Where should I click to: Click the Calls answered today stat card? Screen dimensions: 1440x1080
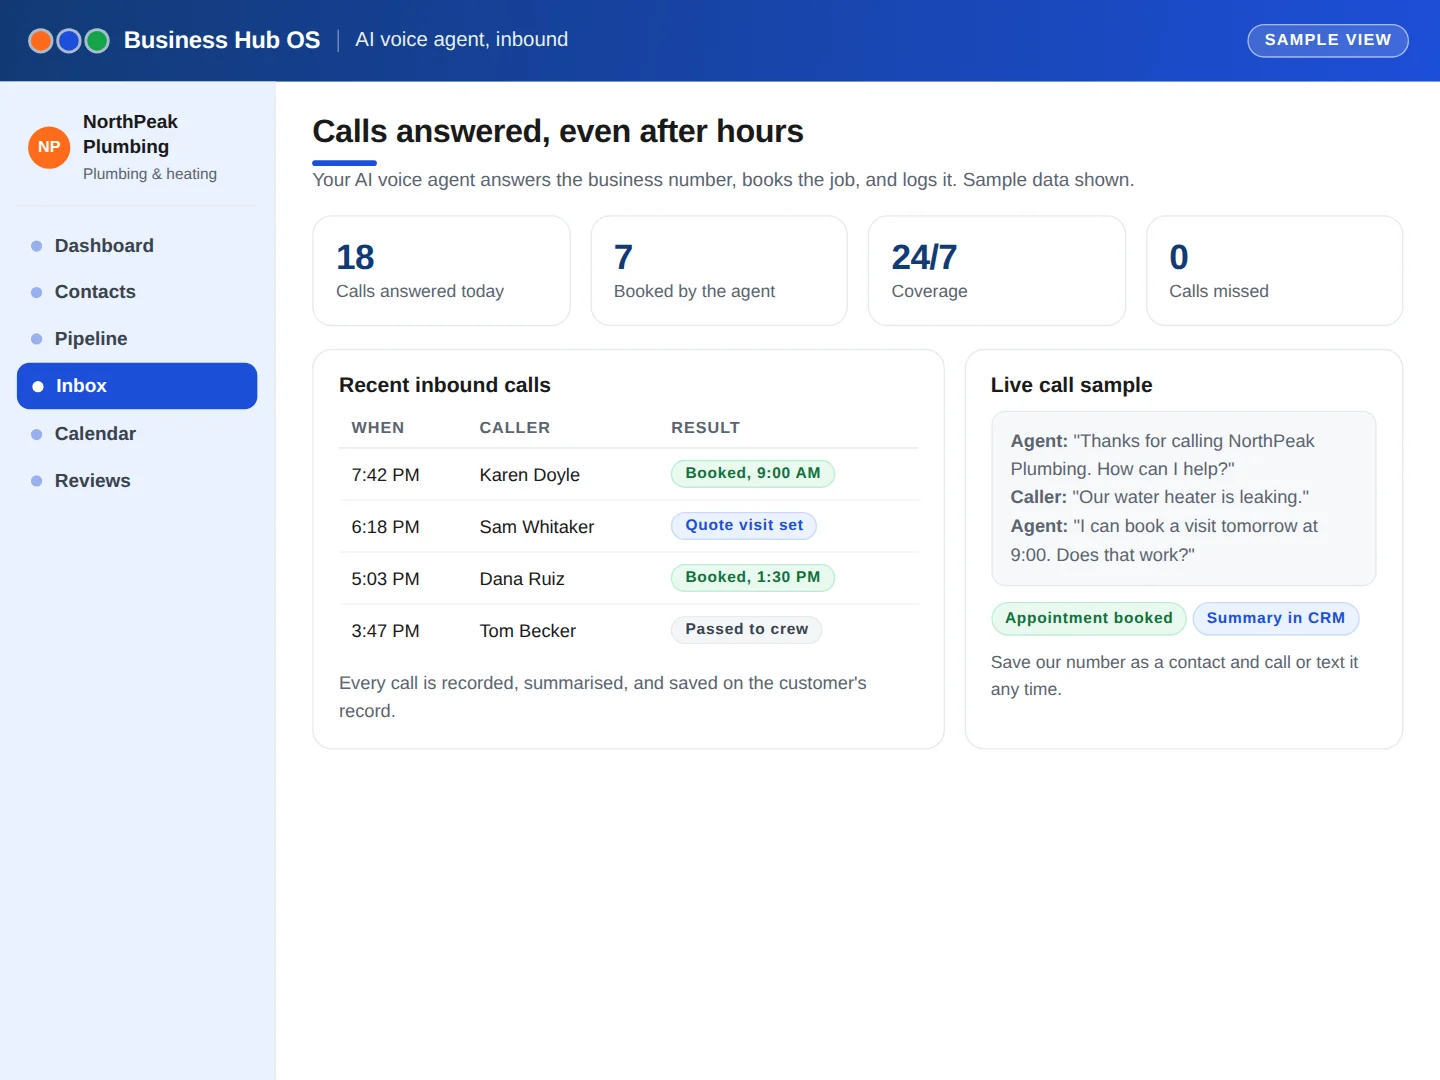click(441, 271)
